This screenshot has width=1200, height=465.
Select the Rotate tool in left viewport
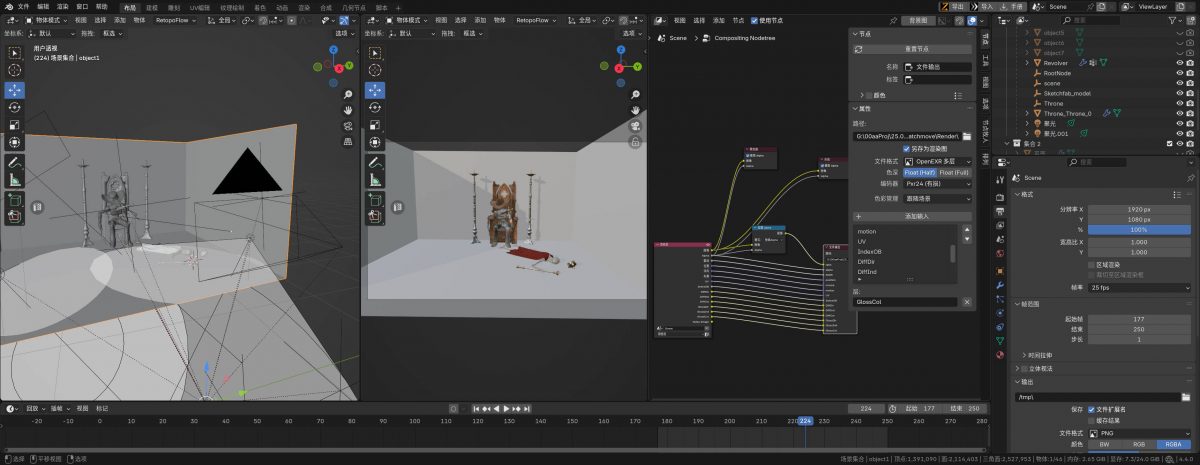15,107
